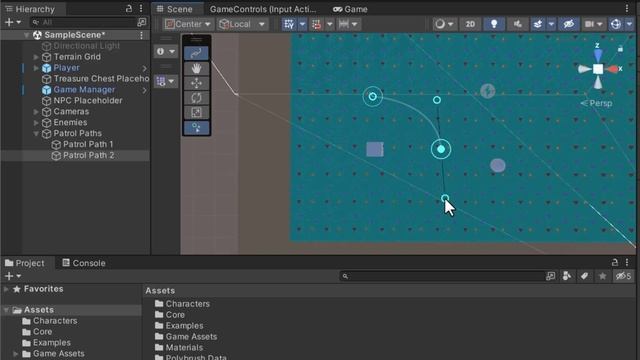Click the Hierarchy panel lock icon
The width and height of the screenshot is (640, 360).
click(129, 9)
